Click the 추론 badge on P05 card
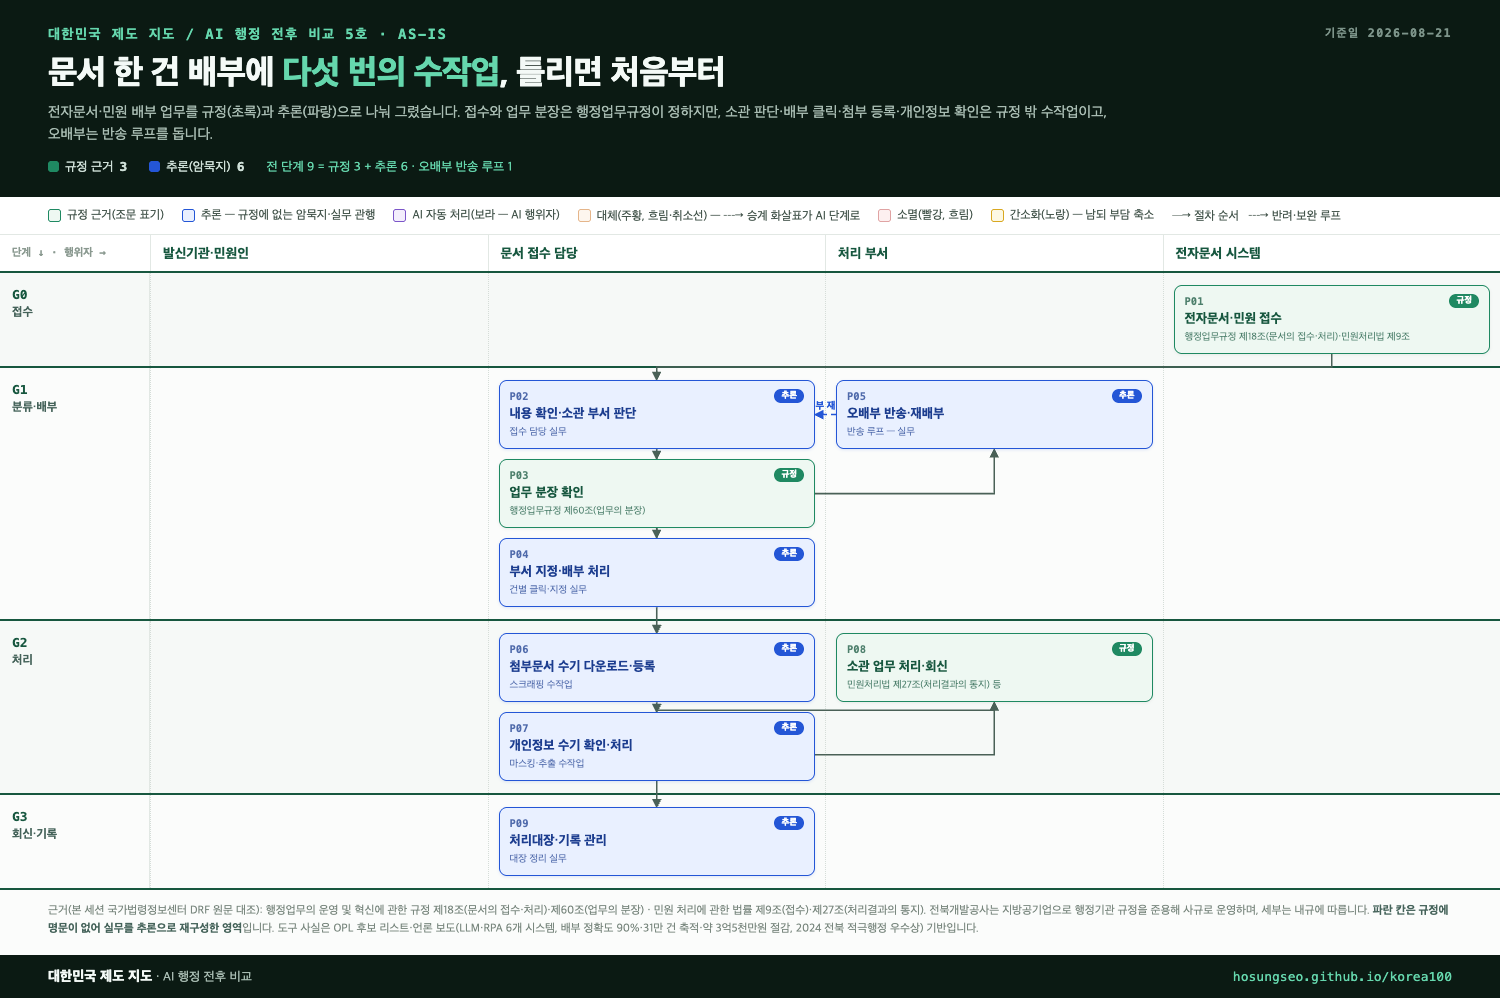Viewport: 1500px width, 998px height. 1127,396
